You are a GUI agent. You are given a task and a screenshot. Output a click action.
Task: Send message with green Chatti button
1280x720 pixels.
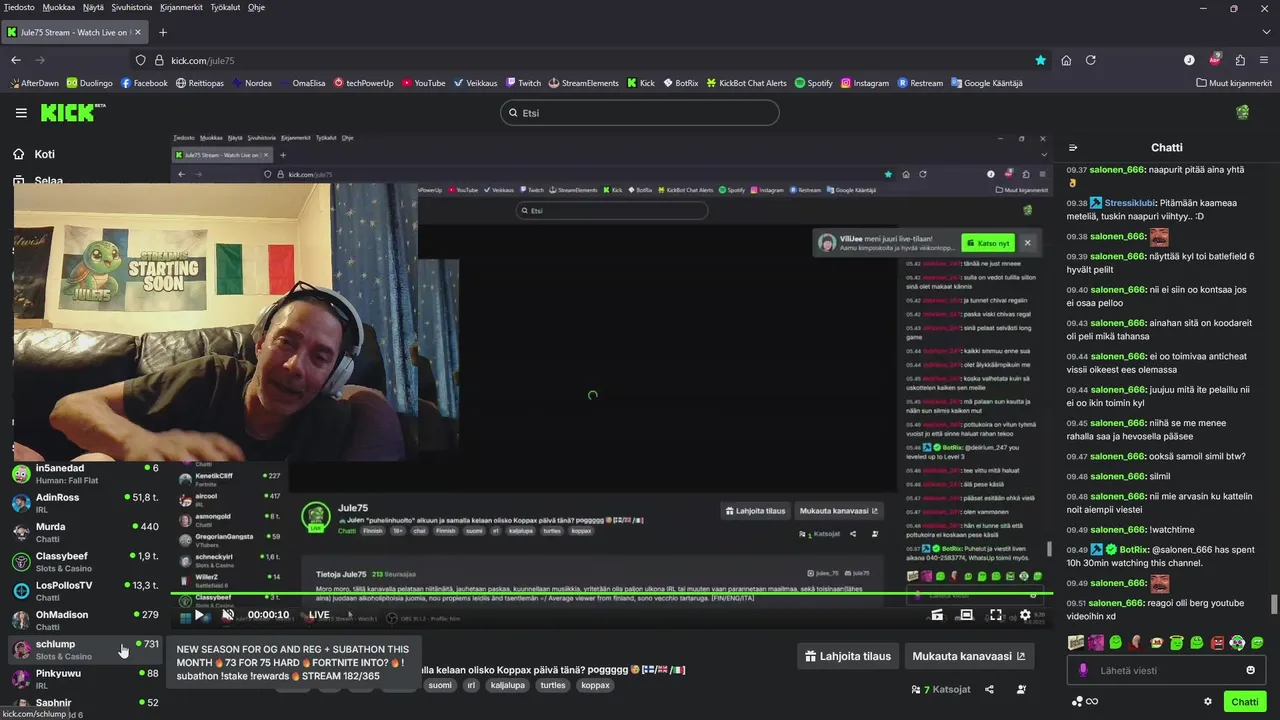click(x=1245, y=702)
